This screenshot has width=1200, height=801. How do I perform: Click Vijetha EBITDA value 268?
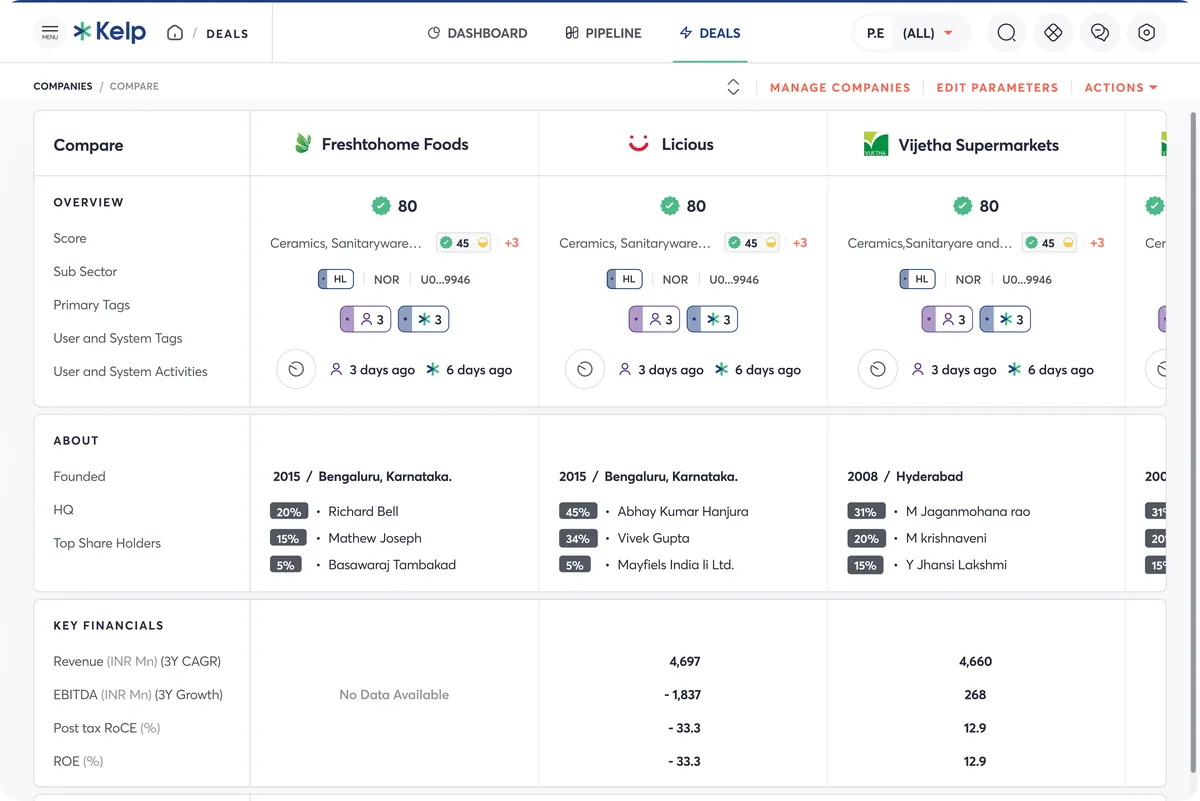[975, 695]
